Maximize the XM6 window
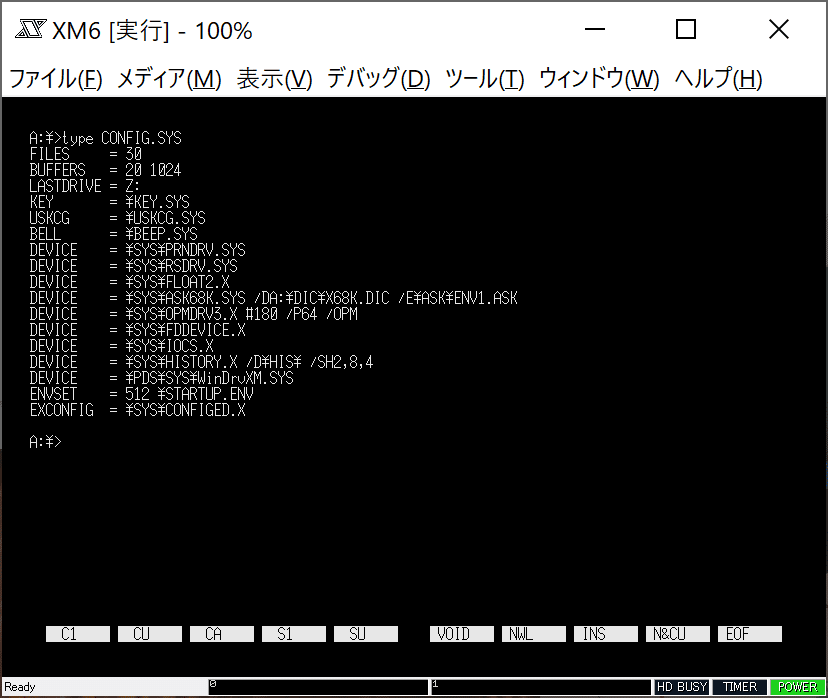This screenshot has height=698, width=828. pos(686,30)
